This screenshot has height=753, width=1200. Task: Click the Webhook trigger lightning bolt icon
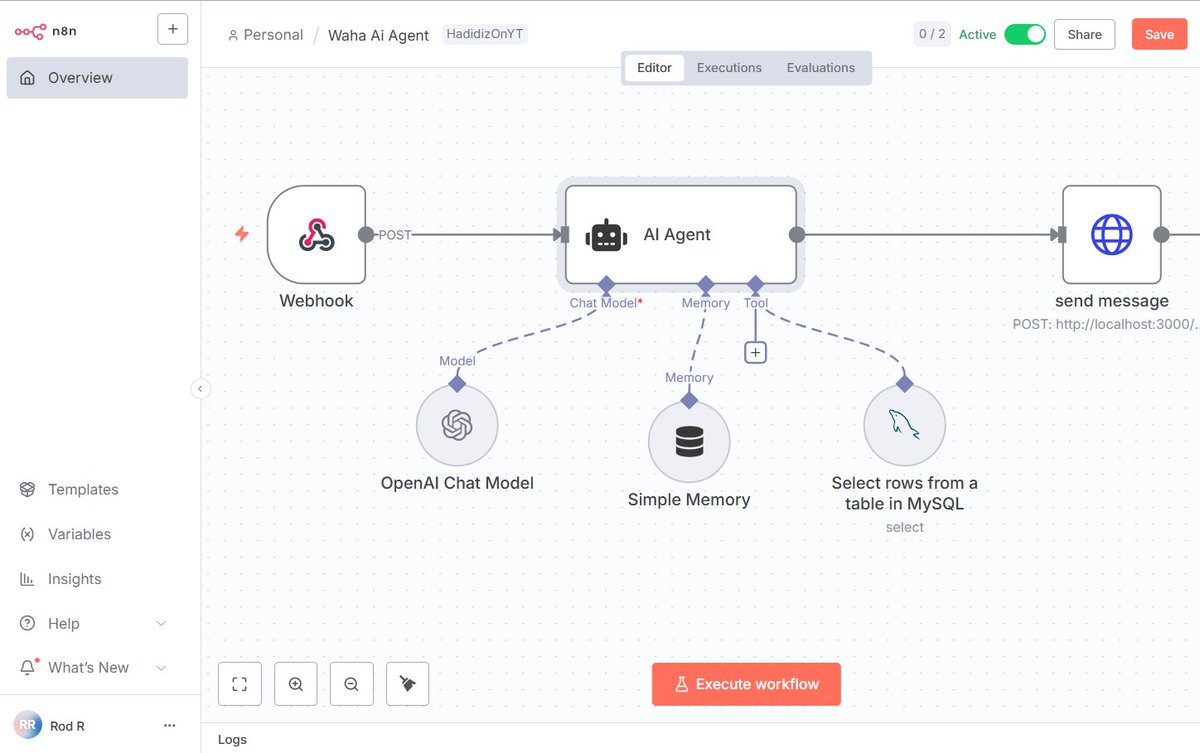coord(241,234)
